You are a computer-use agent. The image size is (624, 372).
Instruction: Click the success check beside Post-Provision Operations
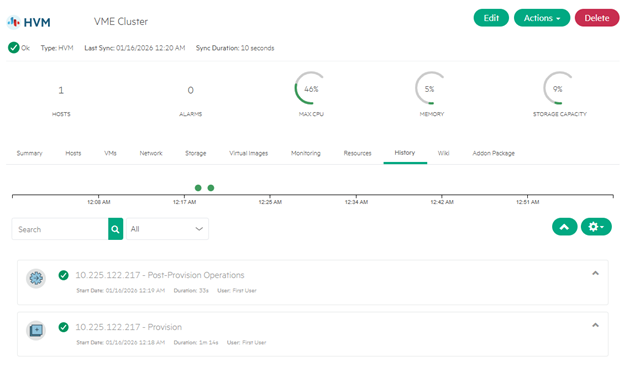(63, 275)
